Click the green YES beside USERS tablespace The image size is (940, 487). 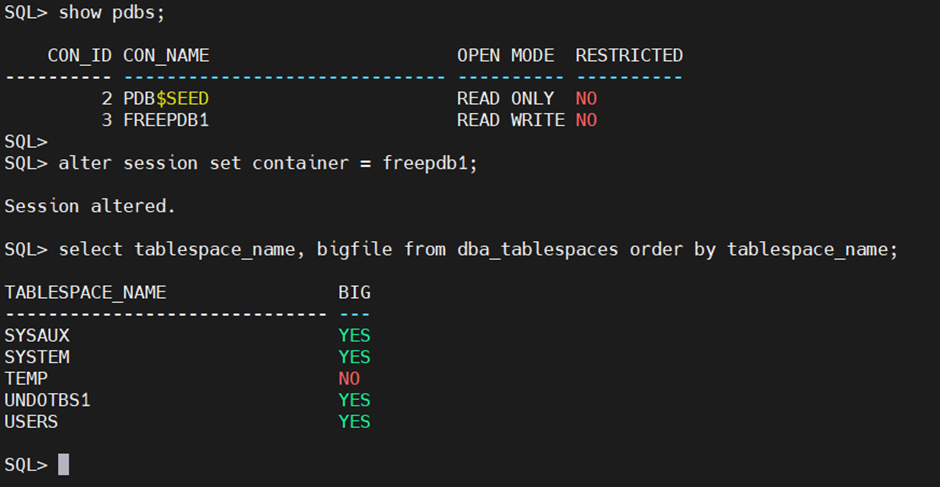pos(354,422)
